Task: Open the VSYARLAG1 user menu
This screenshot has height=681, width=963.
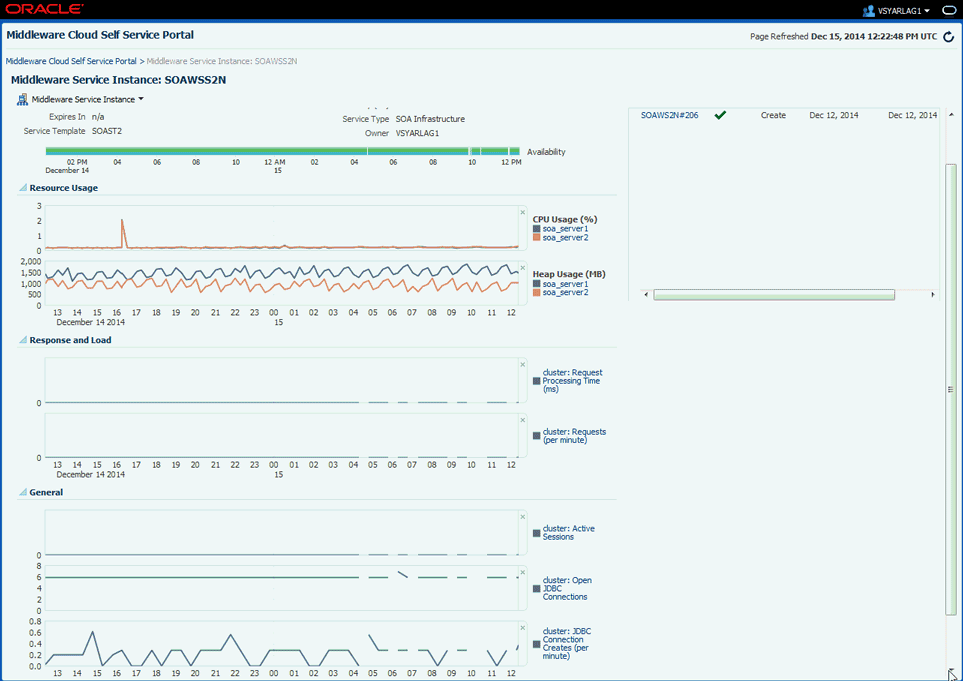Action: pyautogui.click(x=903, y=11)
